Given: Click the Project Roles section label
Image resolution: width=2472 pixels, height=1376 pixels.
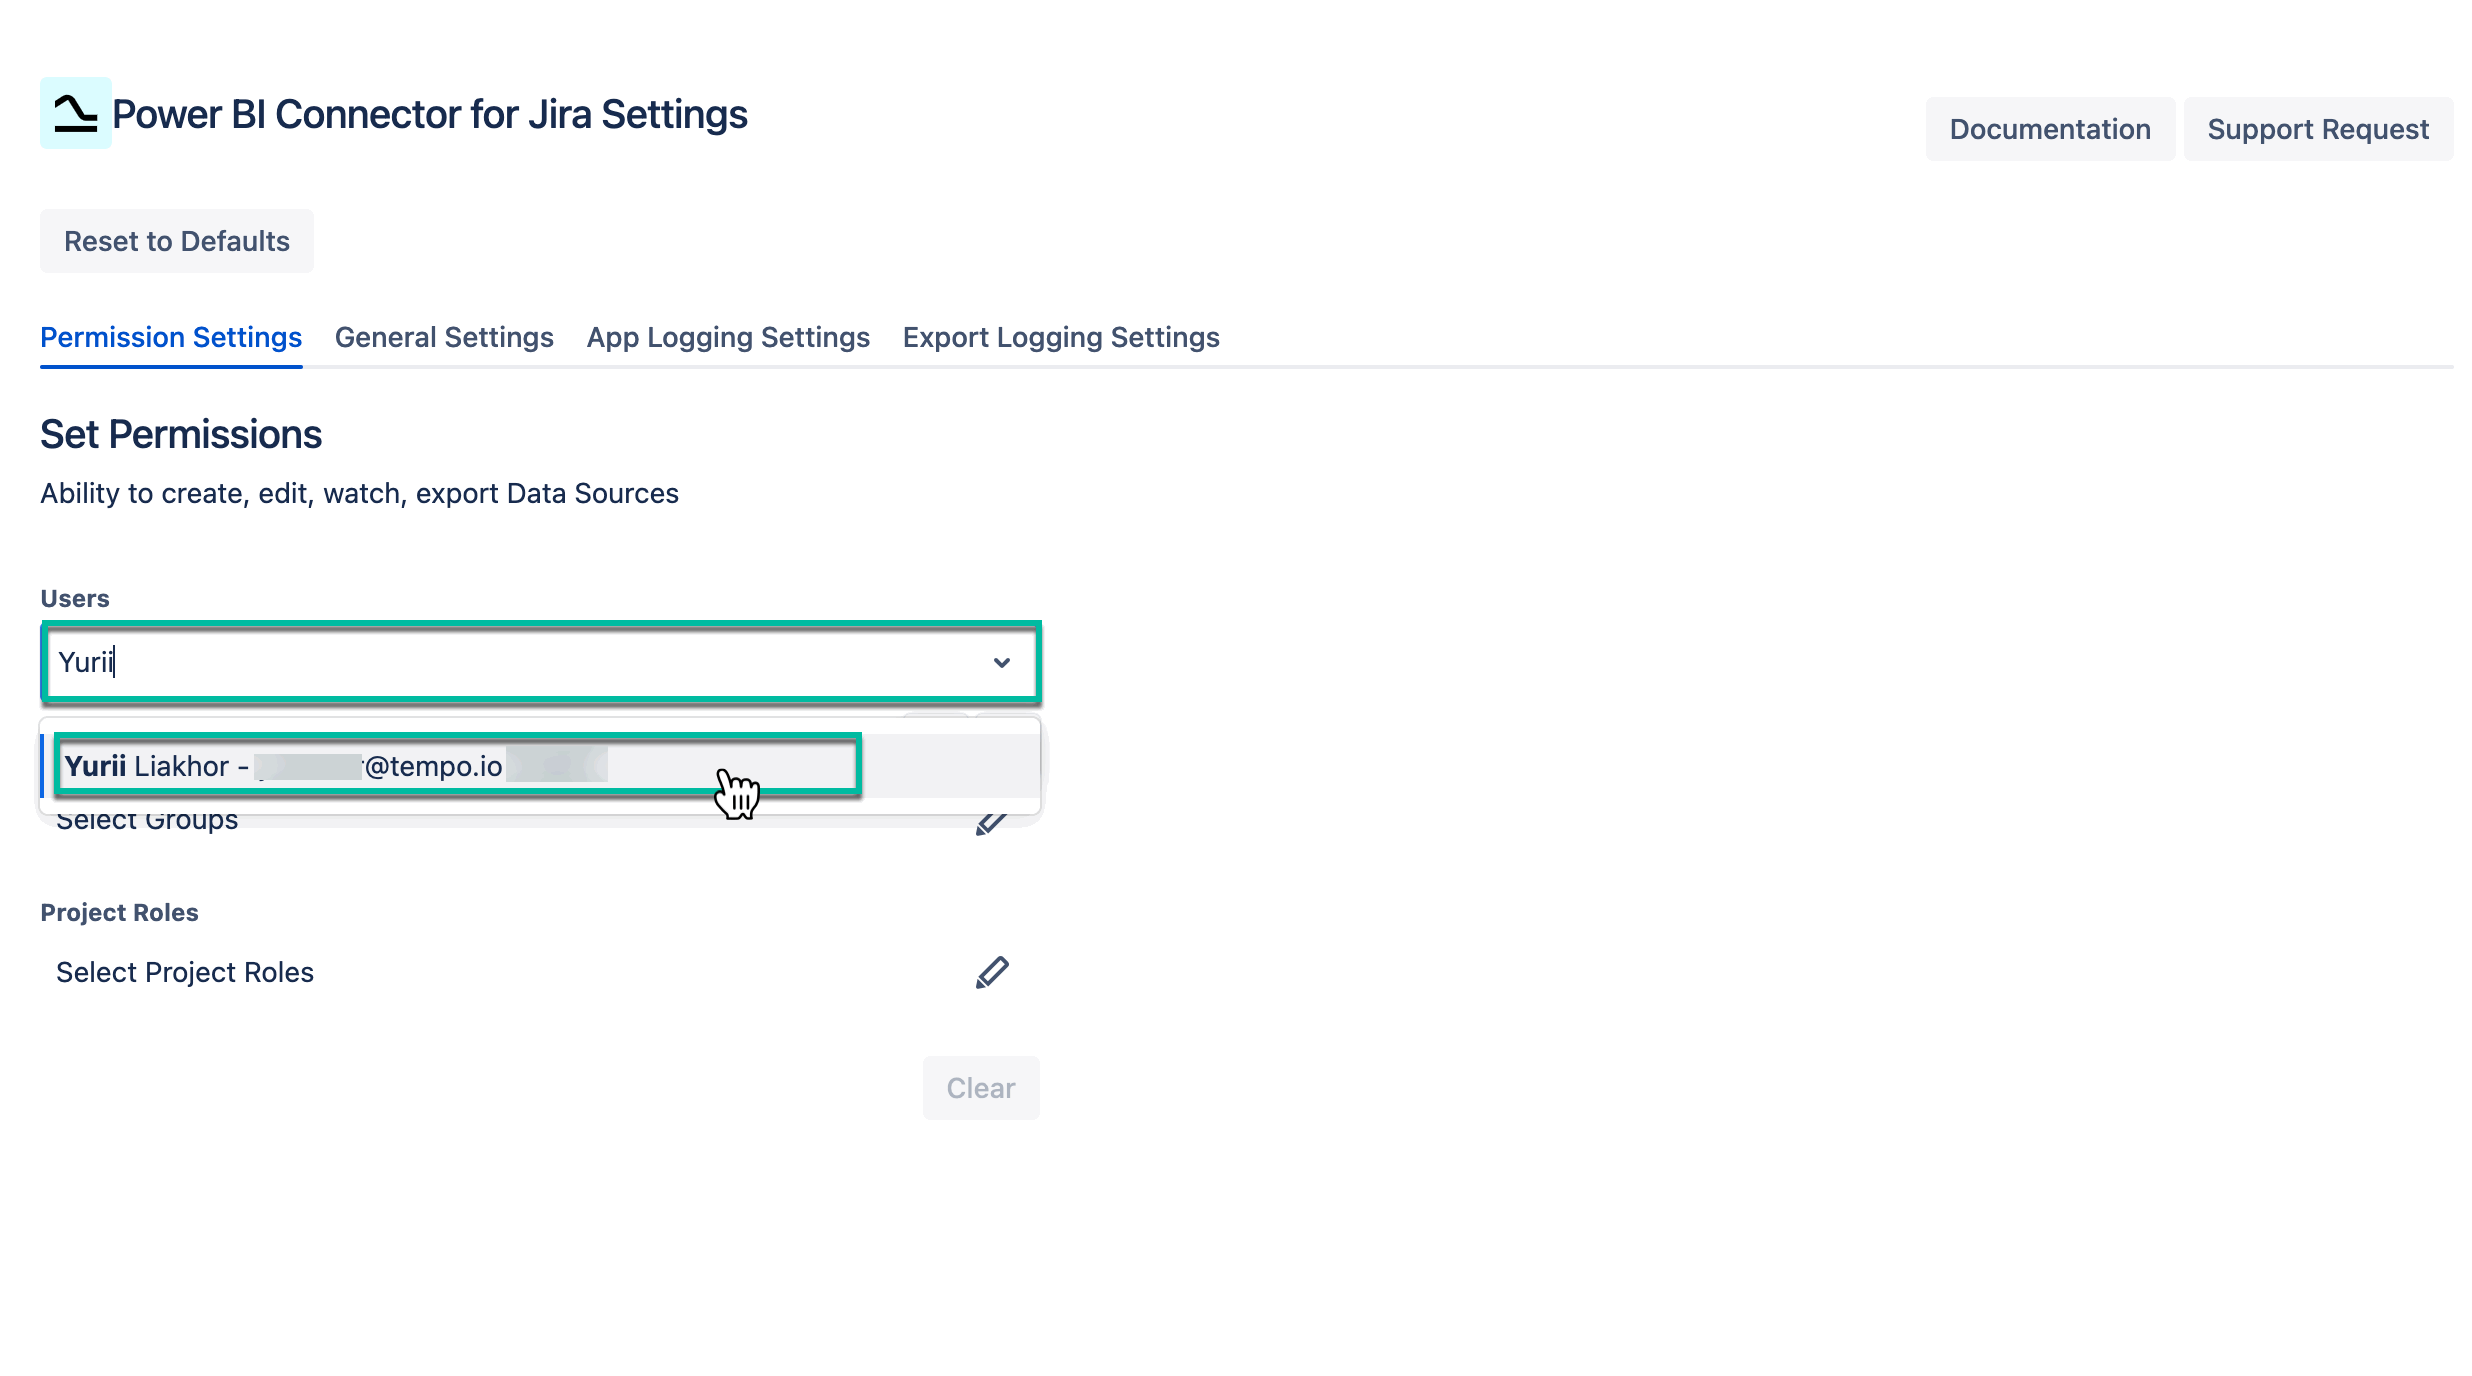Looking at the screenshot, I should coord(118,911).
